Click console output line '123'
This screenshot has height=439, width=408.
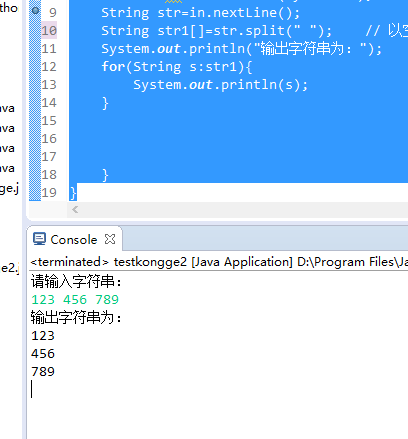point(43,336)
